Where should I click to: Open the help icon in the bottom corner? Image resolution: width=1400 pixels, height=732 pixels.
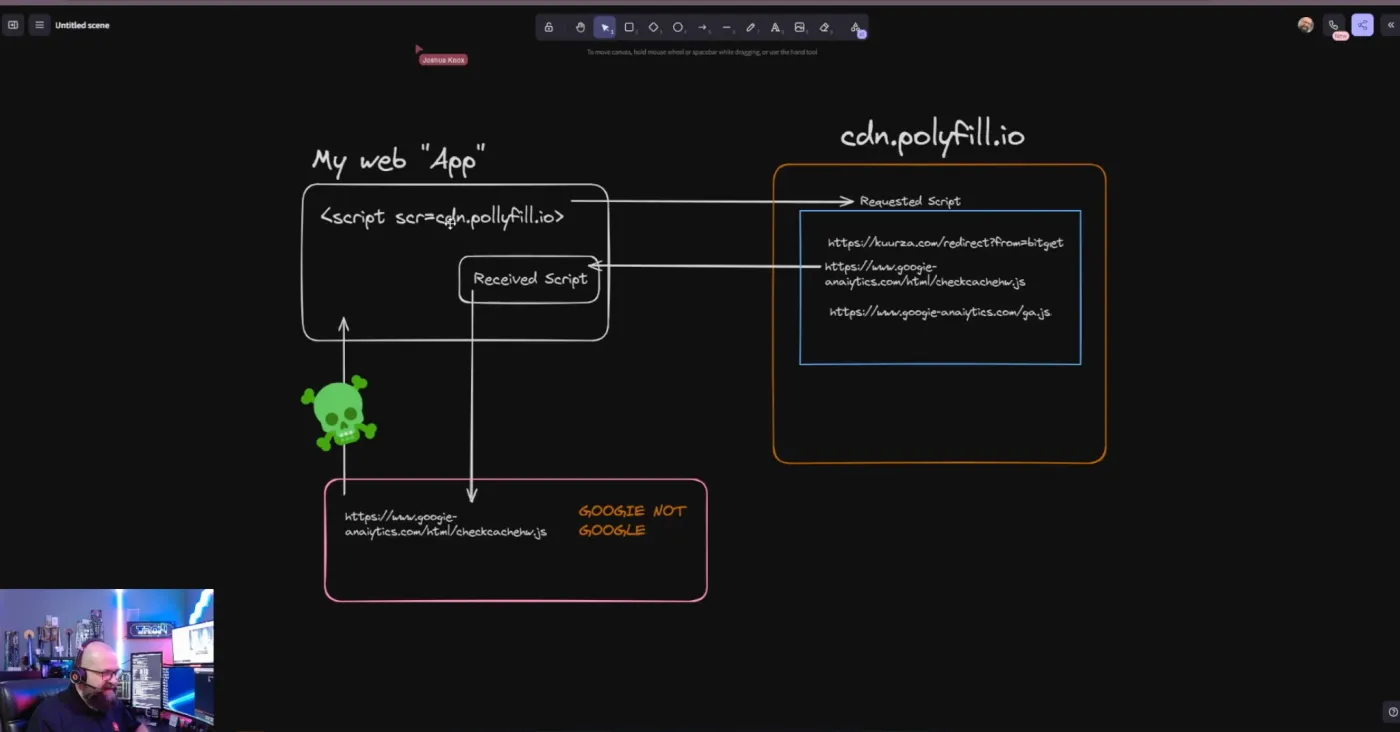coord(1393,712)
